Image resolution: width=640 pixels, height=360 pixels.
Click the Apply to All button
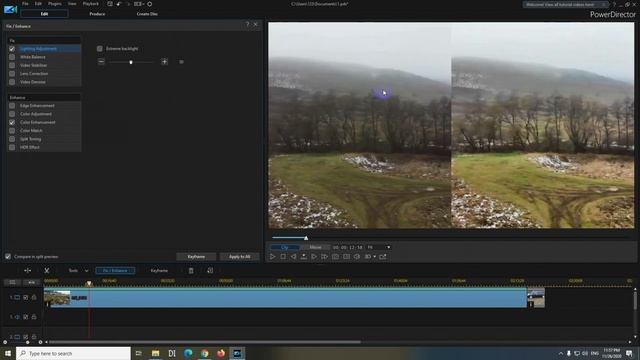(240, 257)
